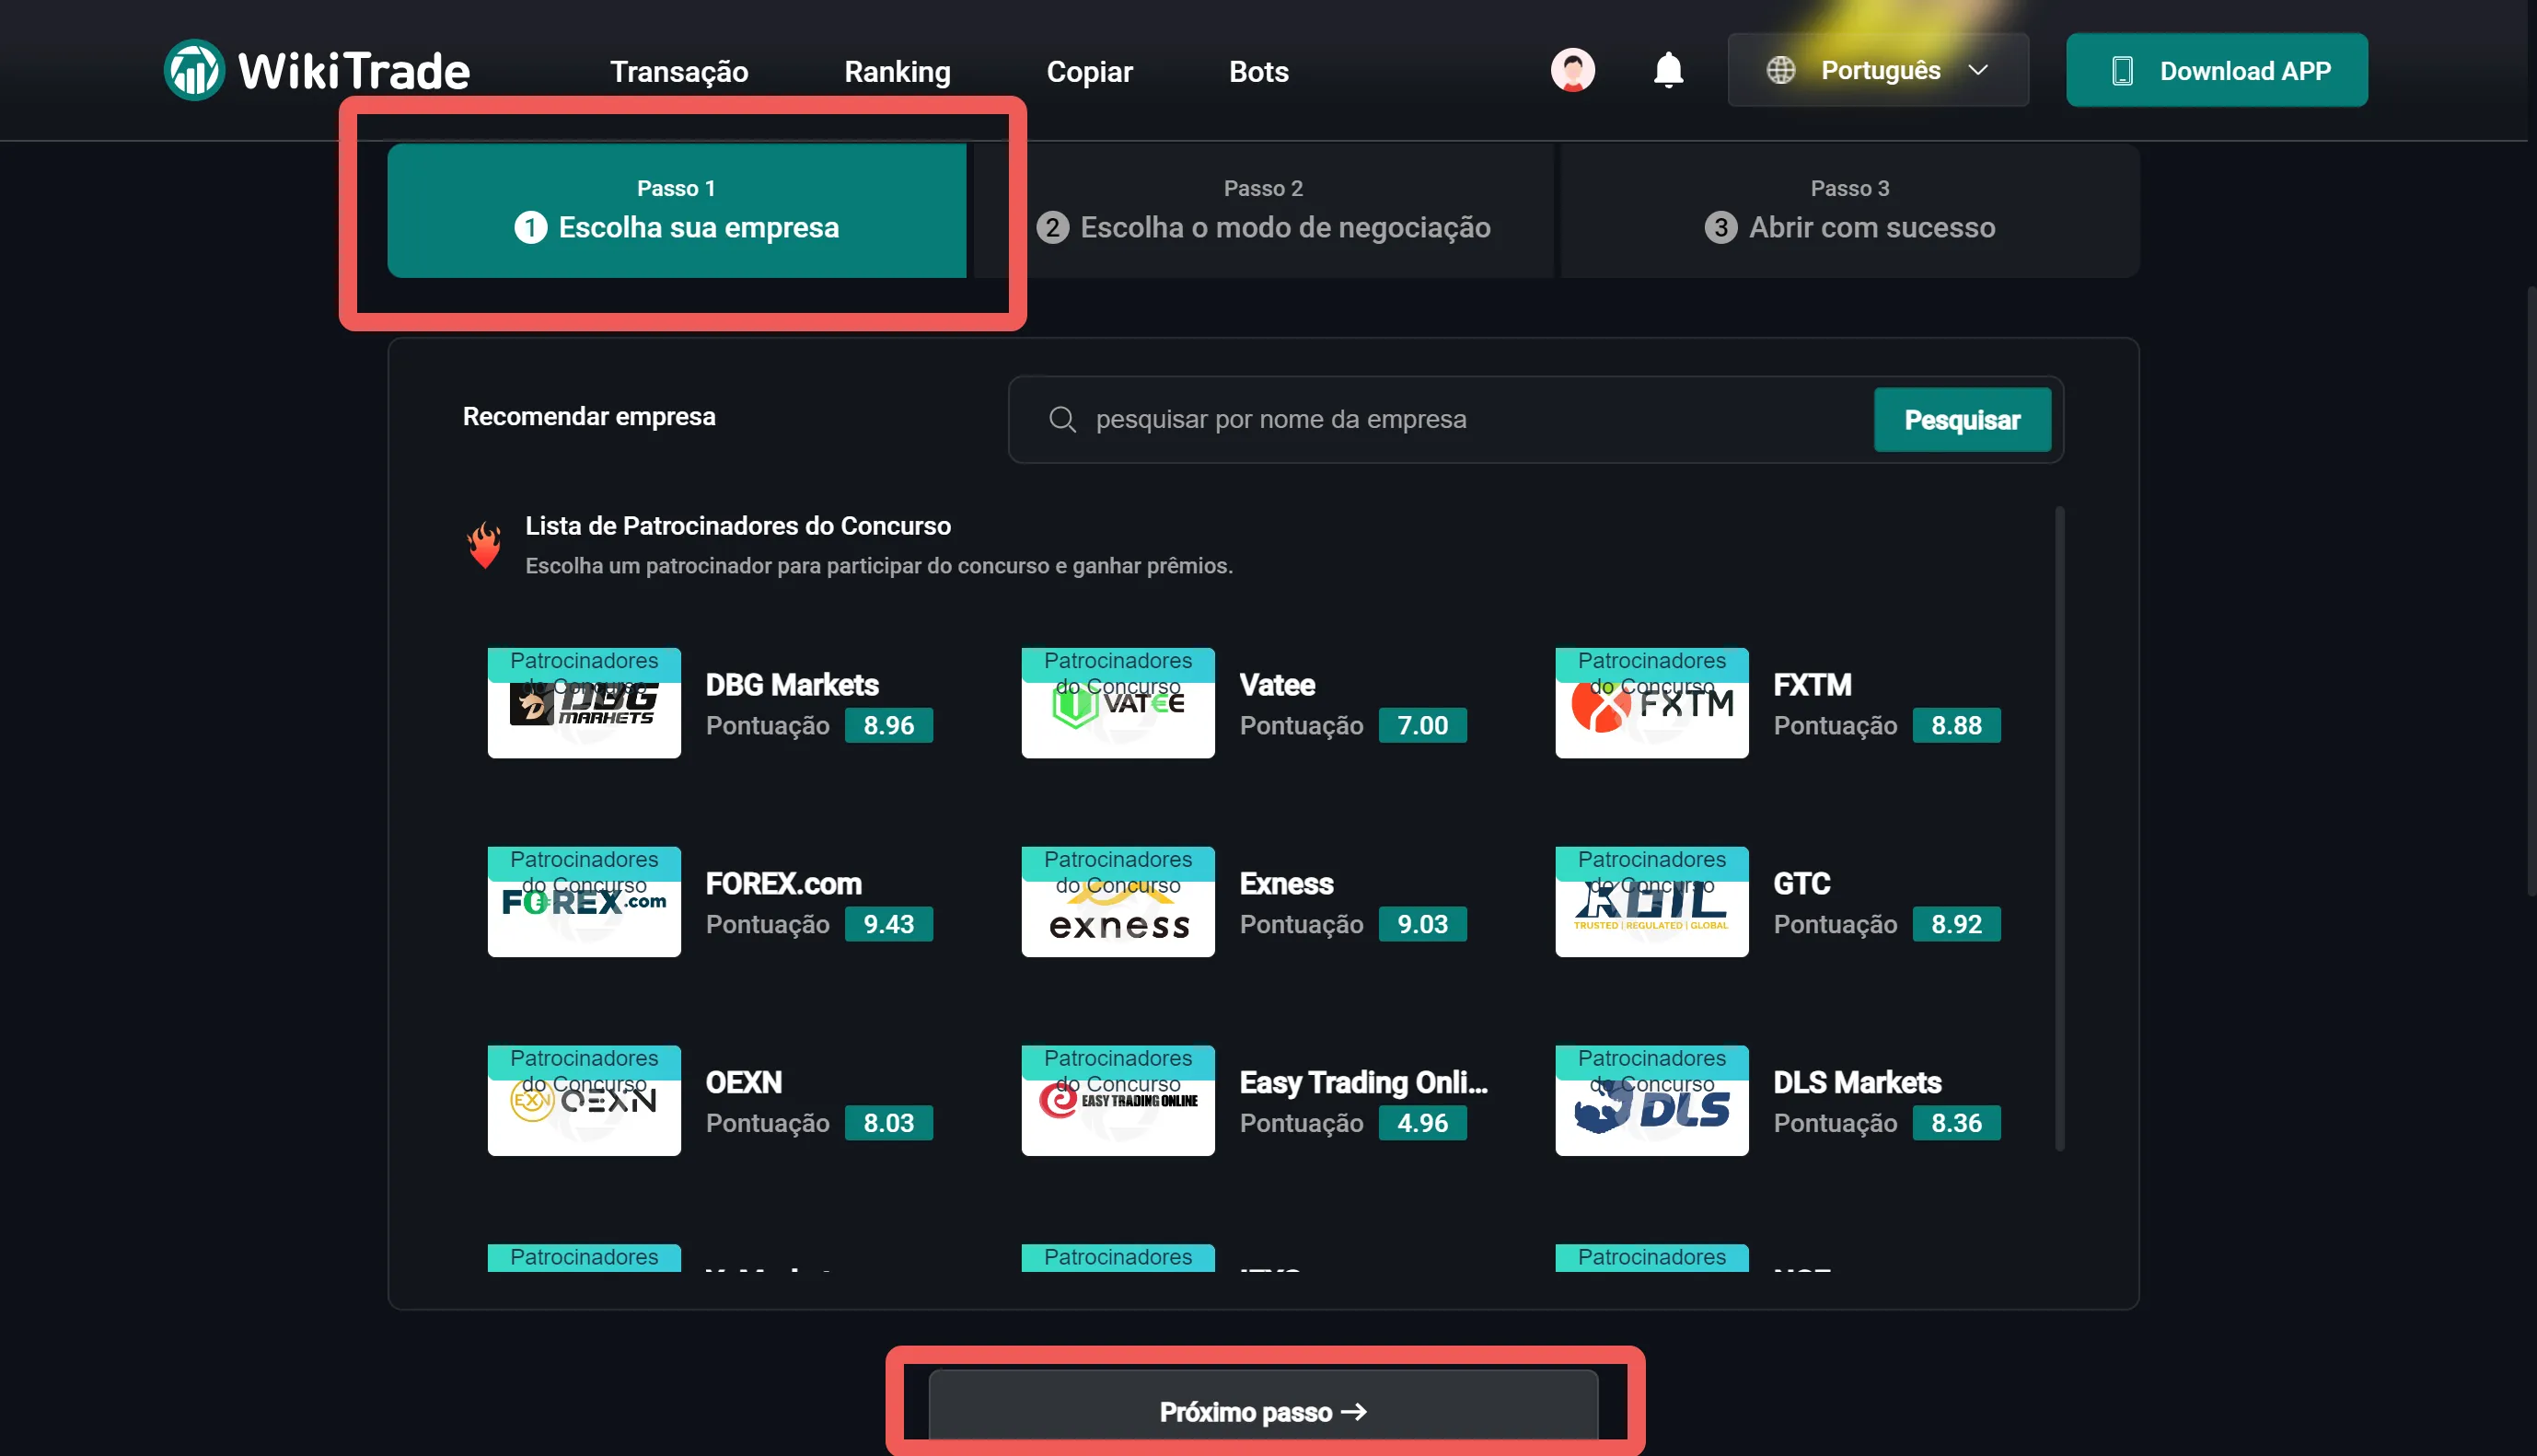The height and width of the screenshot is (1456, 2537).
Task: Click the 9.43 score badge
Action: (889, 925)
